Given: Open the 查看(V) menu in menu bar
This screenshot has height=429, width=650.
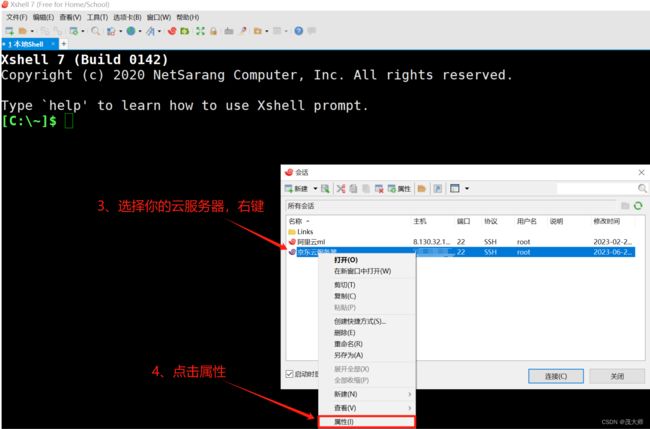Looking at the screenshot, I should (x=70, y=17).
